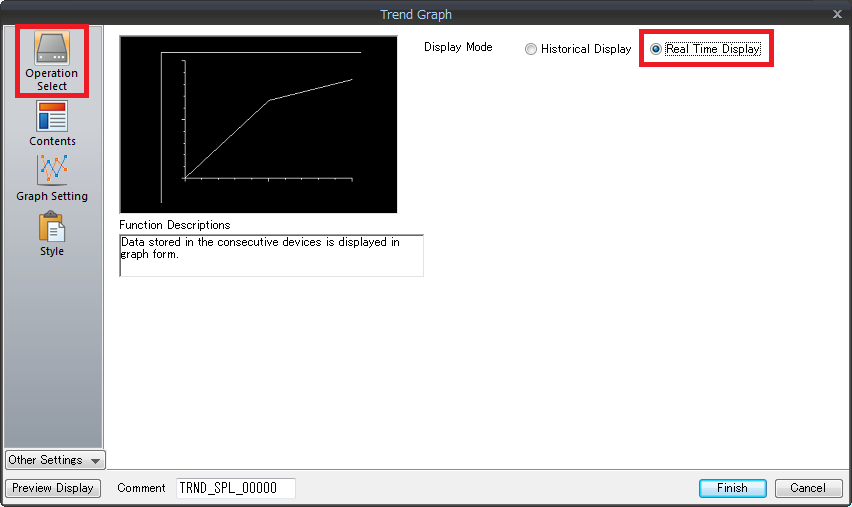Click the 'Graph Setting' text label
The width and height of the screenshot is (852, 507).
click(x=52, y=196)
